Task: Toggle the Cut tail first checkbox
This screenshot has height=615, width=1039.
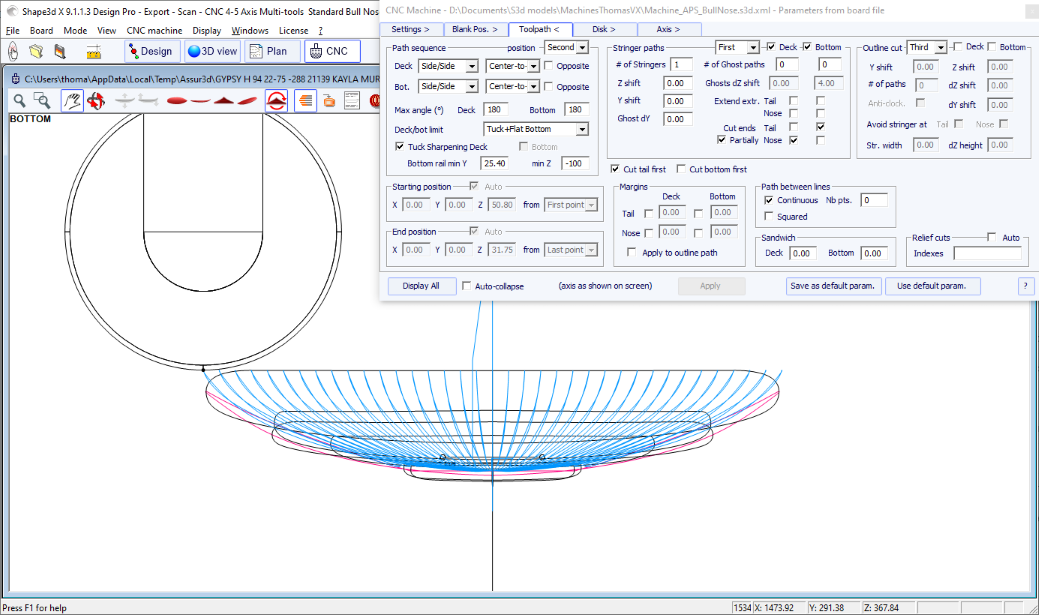Action: (614, 169)
